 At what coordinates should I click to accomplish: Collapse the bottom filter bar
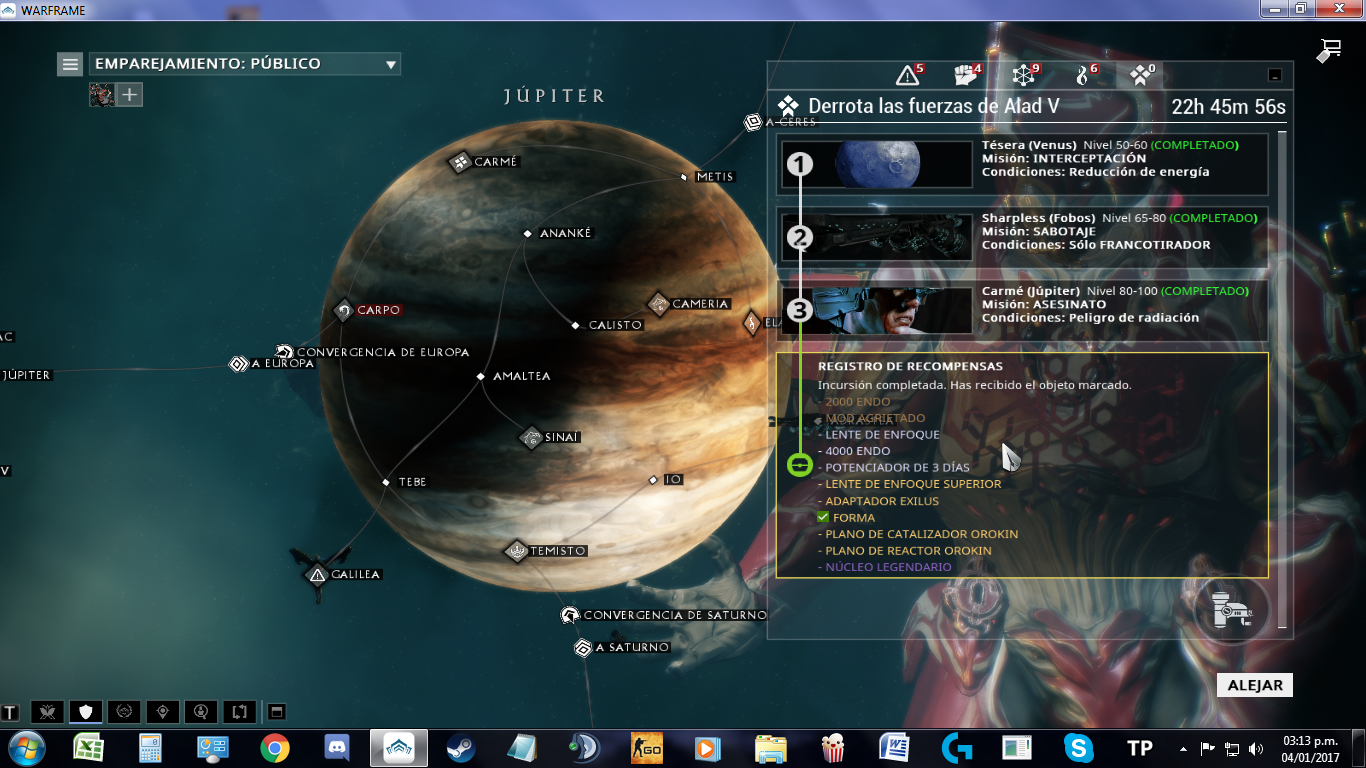click(277, 712)
